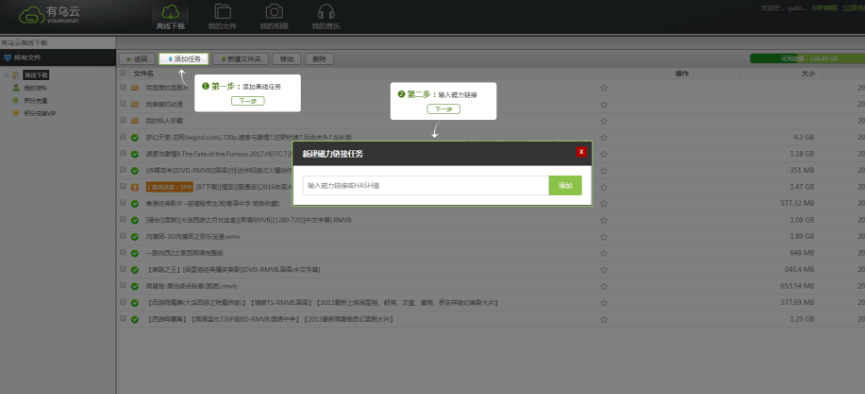This screenshot has height=394, width=865.
Task: Click the 积分兑换VIP diamond icon in sidebar
Action: pyautogui.click(x=16, y=113)
